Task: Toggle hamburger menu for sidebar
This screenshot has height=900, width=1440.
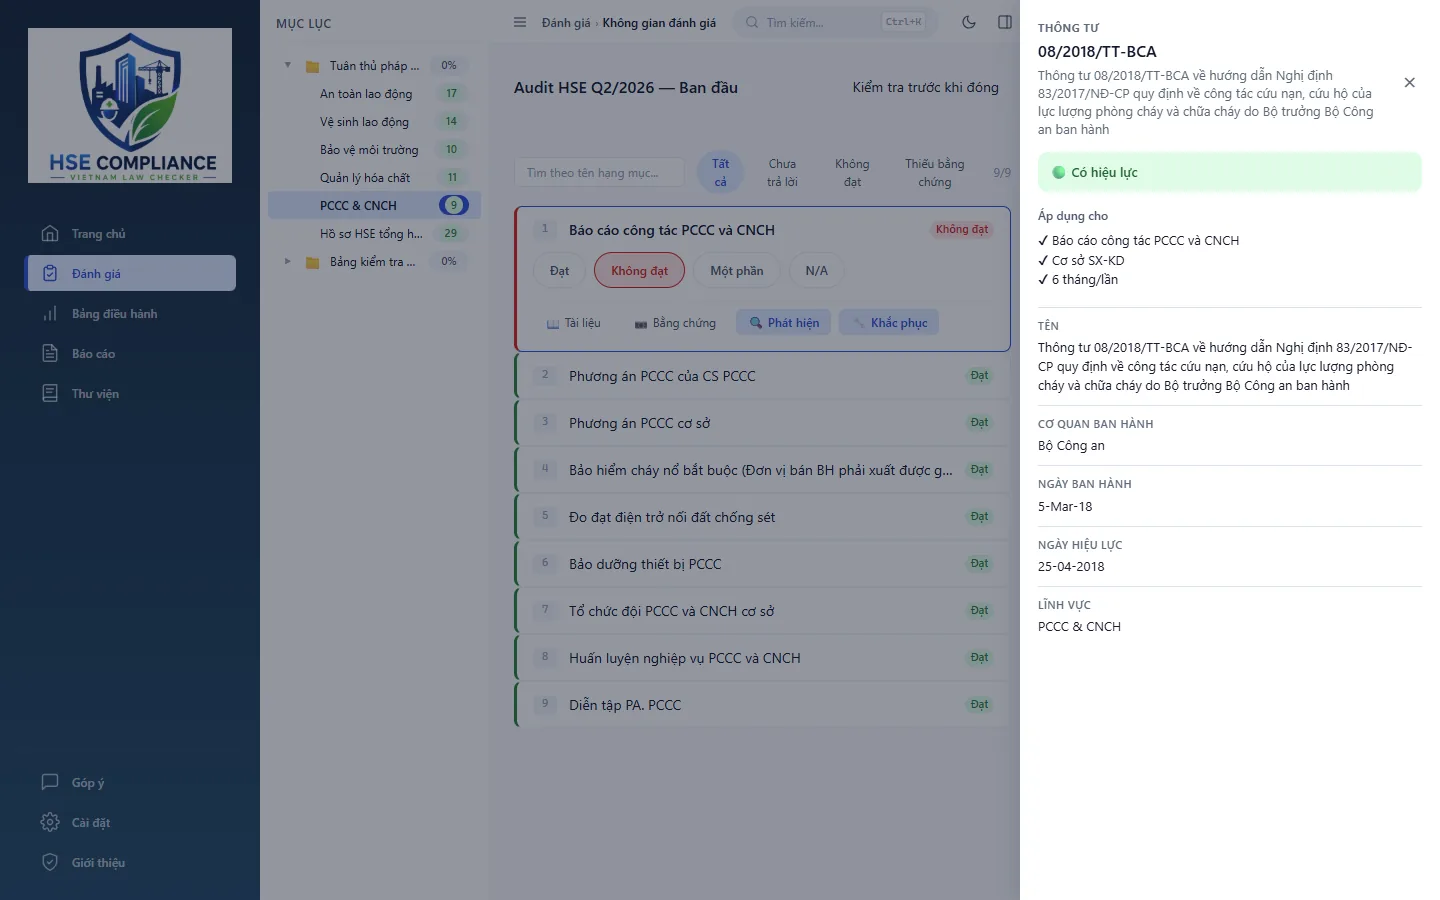Action: 520,22
